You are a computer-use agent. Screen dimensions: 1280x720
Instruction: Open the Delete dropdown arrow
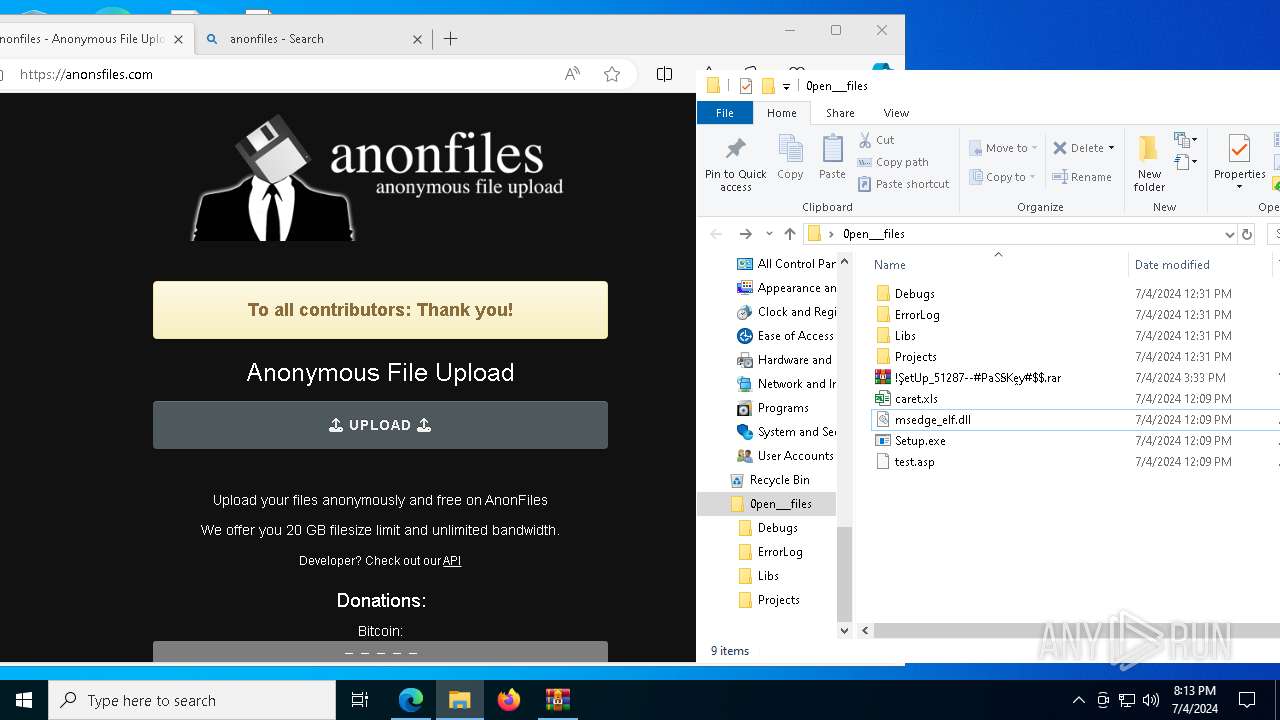1111,148
